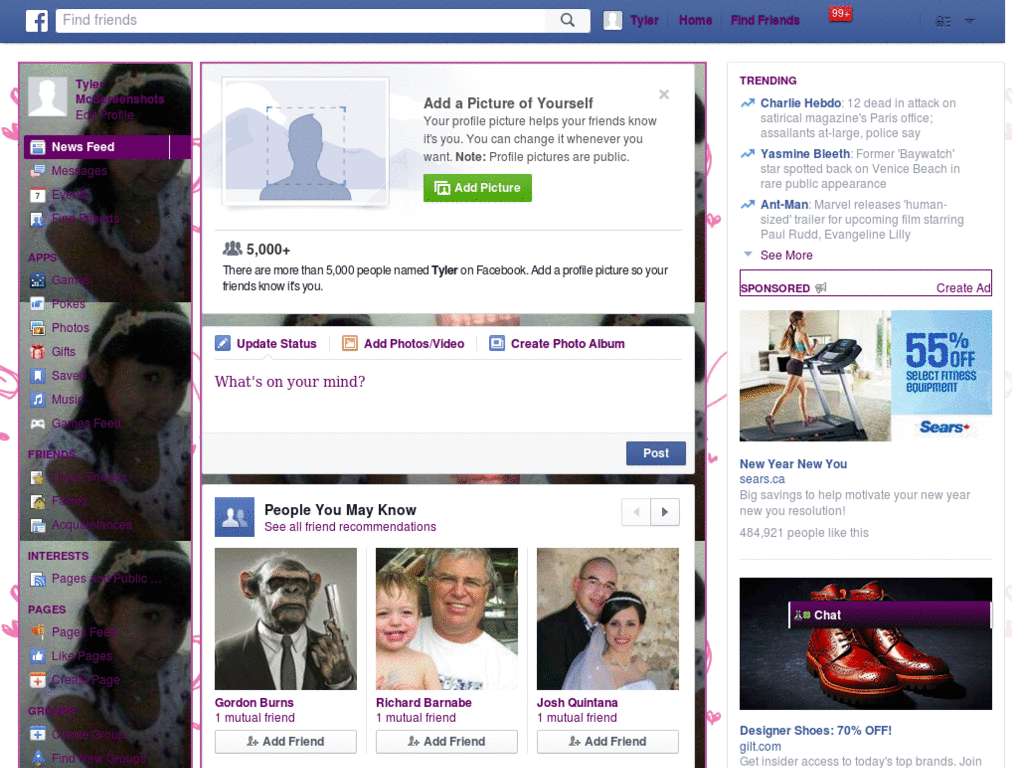Click the Family house icon

pyautogui.click(x=37, y=502)
